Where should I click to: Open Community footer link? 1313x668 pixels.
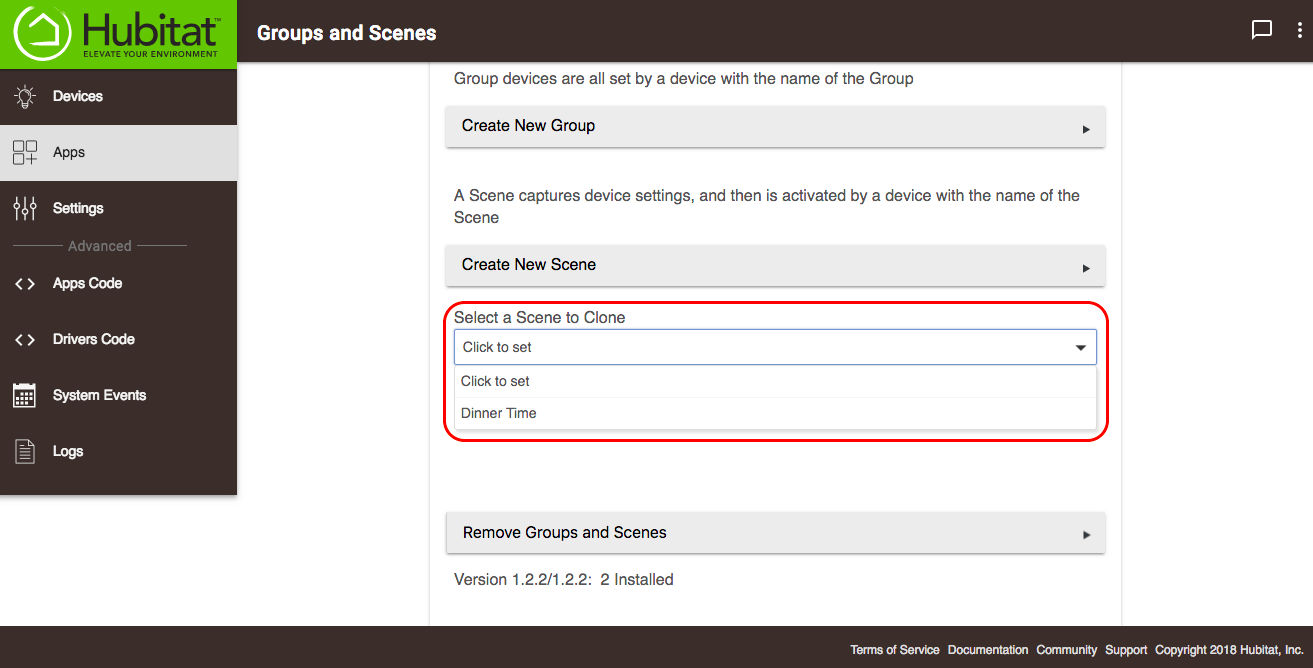(1067, 650)
